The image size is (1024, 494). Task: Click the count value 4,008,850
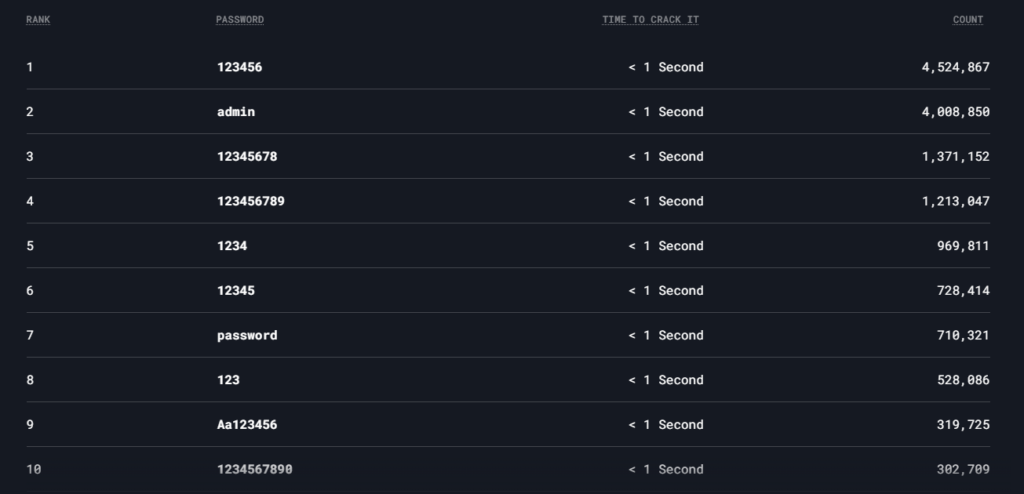coord(955,112)
